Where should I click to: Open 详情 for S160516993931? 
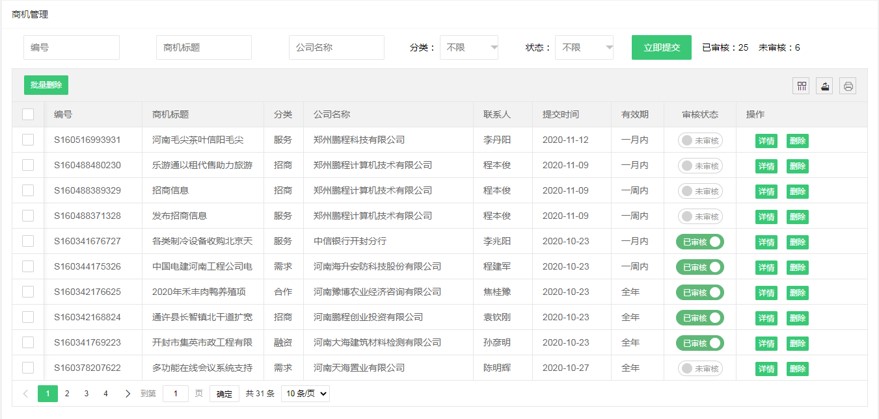(766, 141)
